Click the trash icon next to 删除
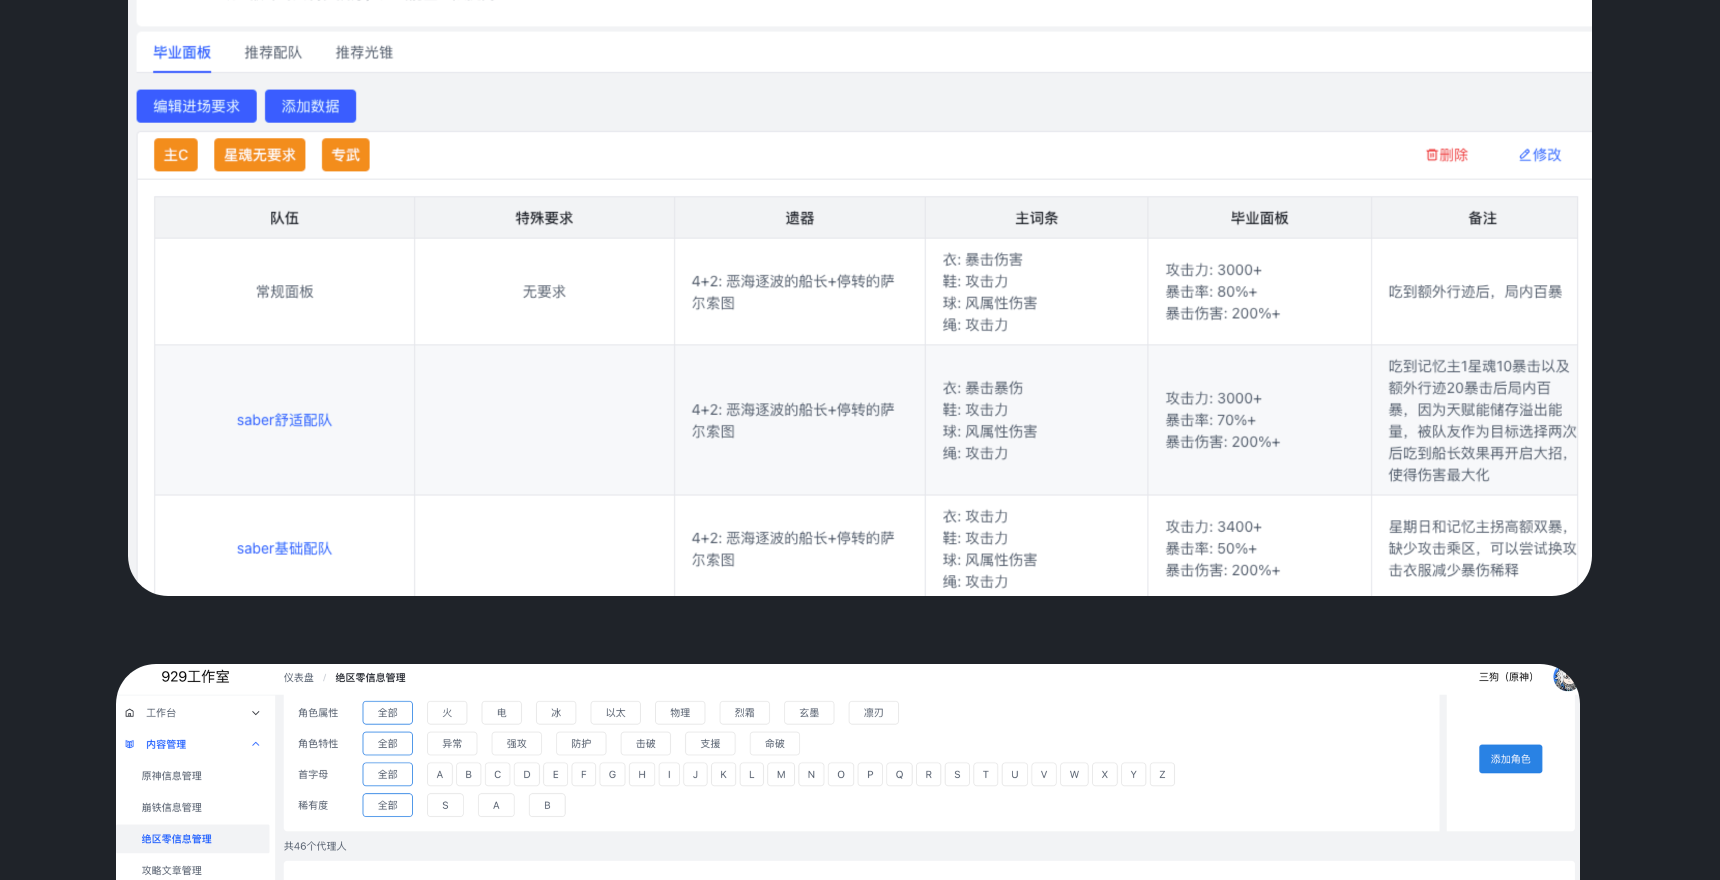The width and height of the screenshot is (1720, 880). [x=1431, y=155]
